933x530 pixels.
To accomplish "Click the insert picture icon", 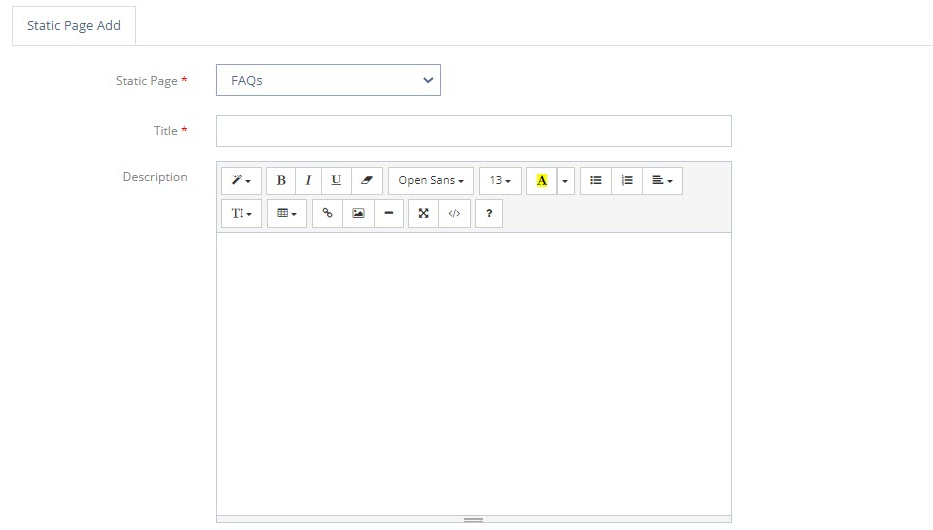I will coord(358,214).
